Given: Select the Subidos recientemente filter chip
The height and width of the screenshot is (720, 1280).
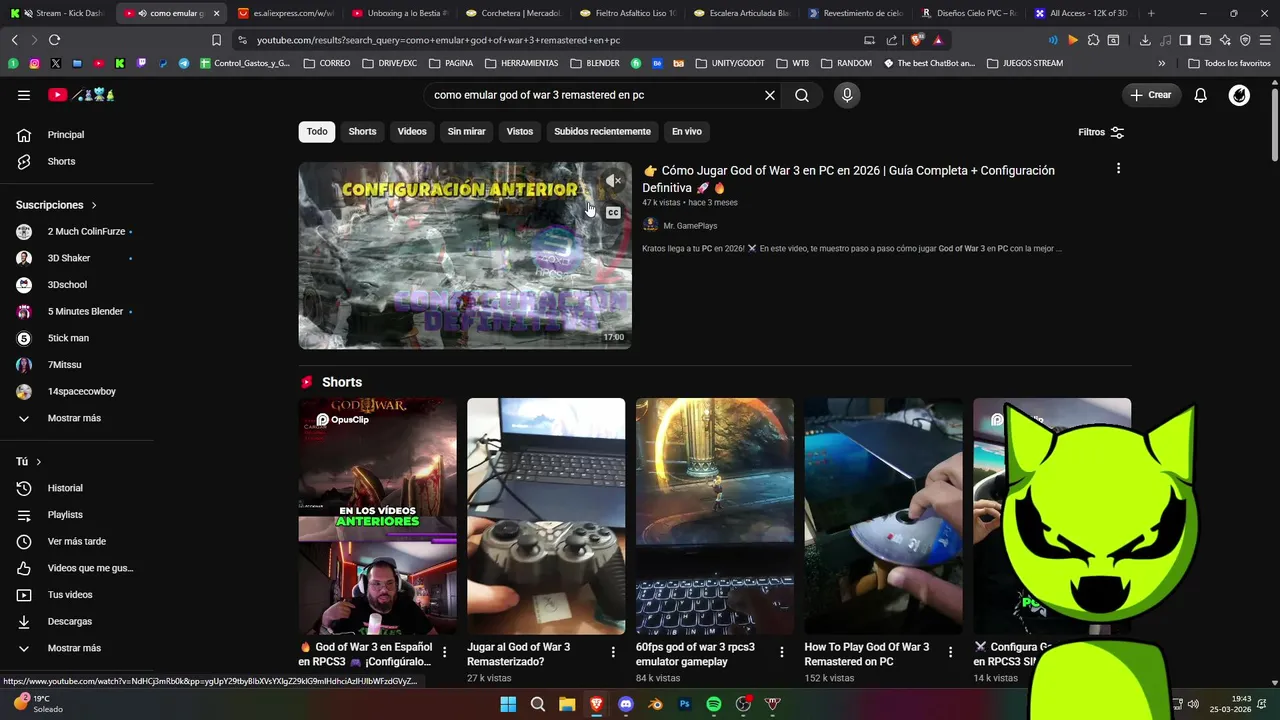Looking at the screenshot, I should pos(602,131).
